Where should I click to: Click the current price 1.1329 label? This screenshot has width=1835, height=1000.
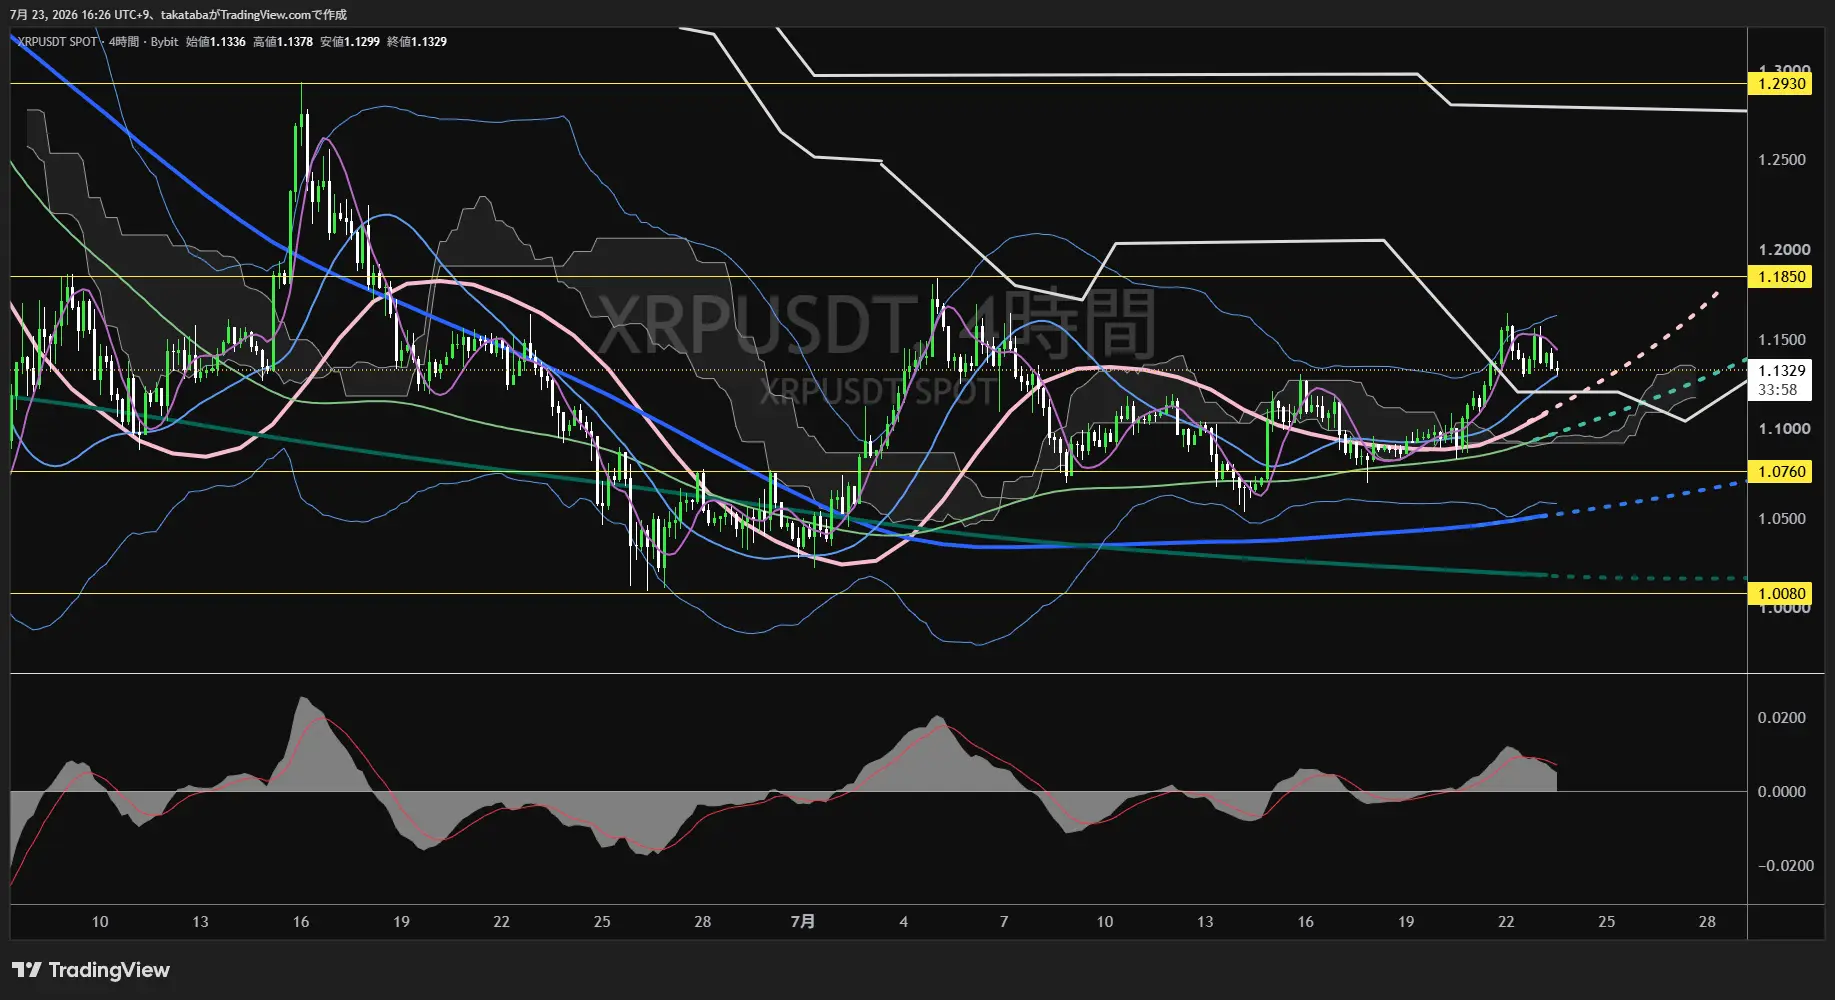point(1781,371)
